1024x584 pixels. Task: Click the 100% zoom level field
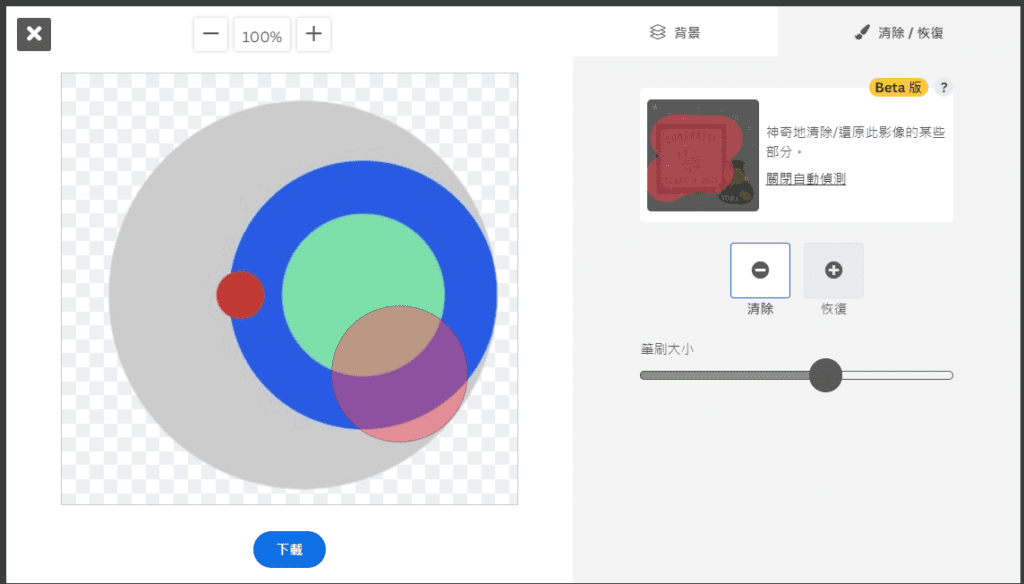pyautogui.click(x=262, y=35)
